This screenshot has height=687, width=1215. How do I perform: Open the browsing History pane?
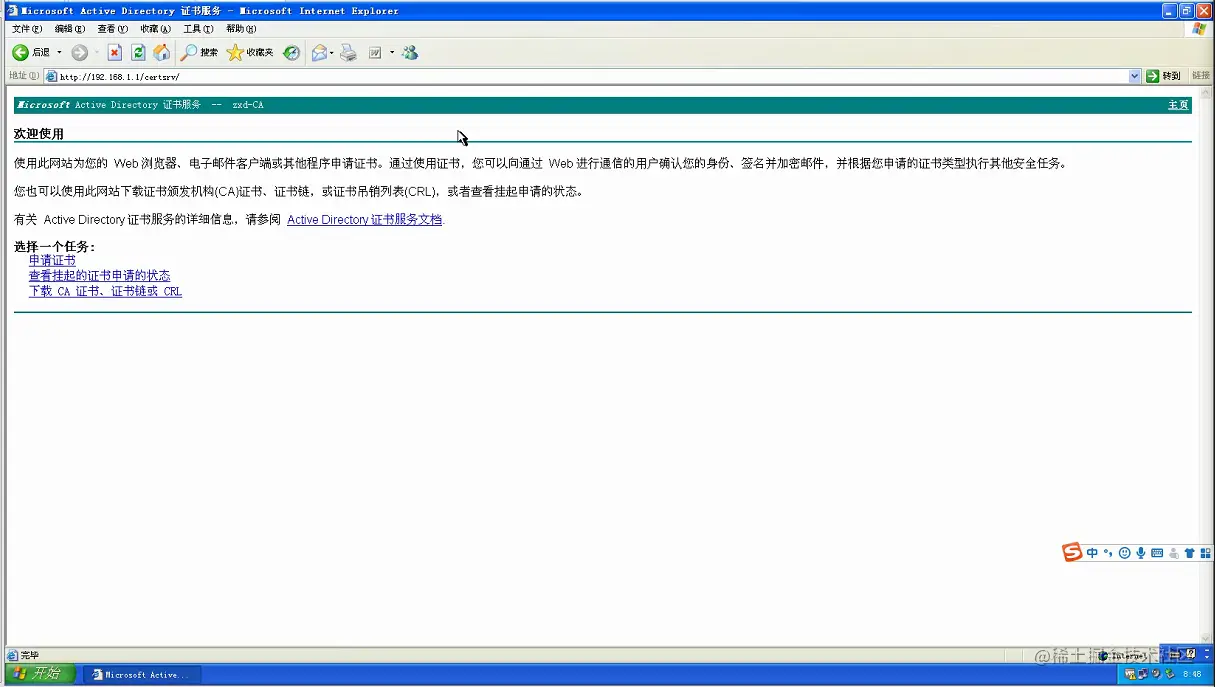[x=291, y=52]
